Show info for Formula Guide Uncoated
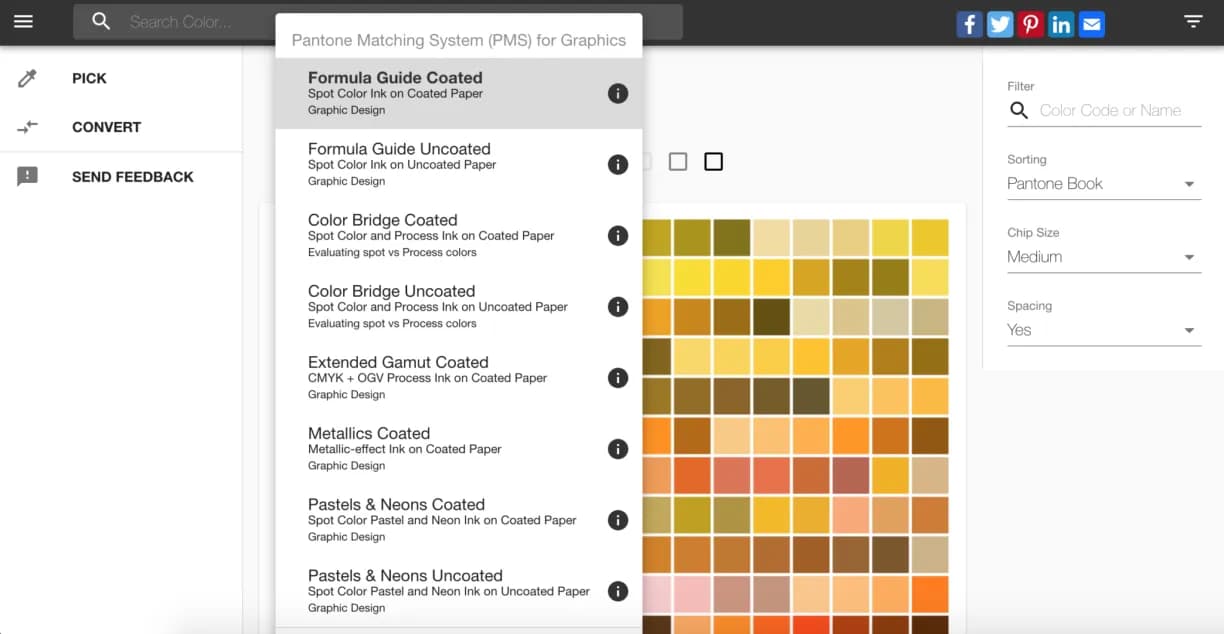1224x634 pixels. (618, 164)
